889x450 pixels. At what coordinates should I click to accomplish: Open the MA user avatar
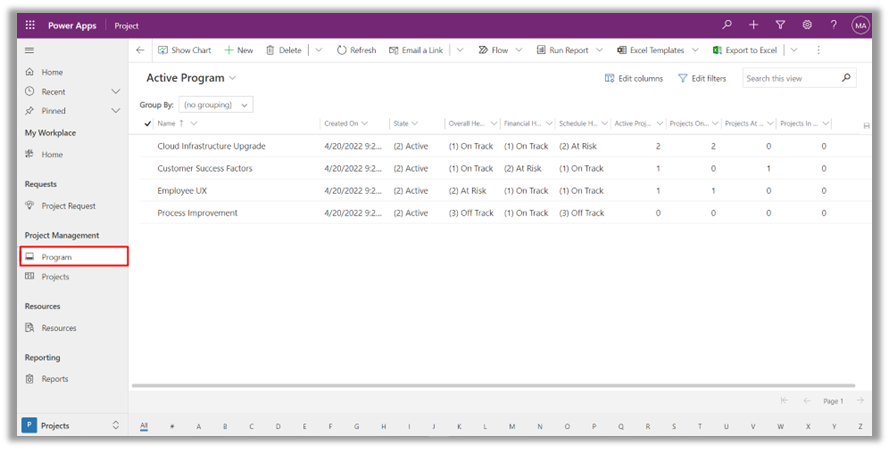pyautogui.click(x=860, y=26)
